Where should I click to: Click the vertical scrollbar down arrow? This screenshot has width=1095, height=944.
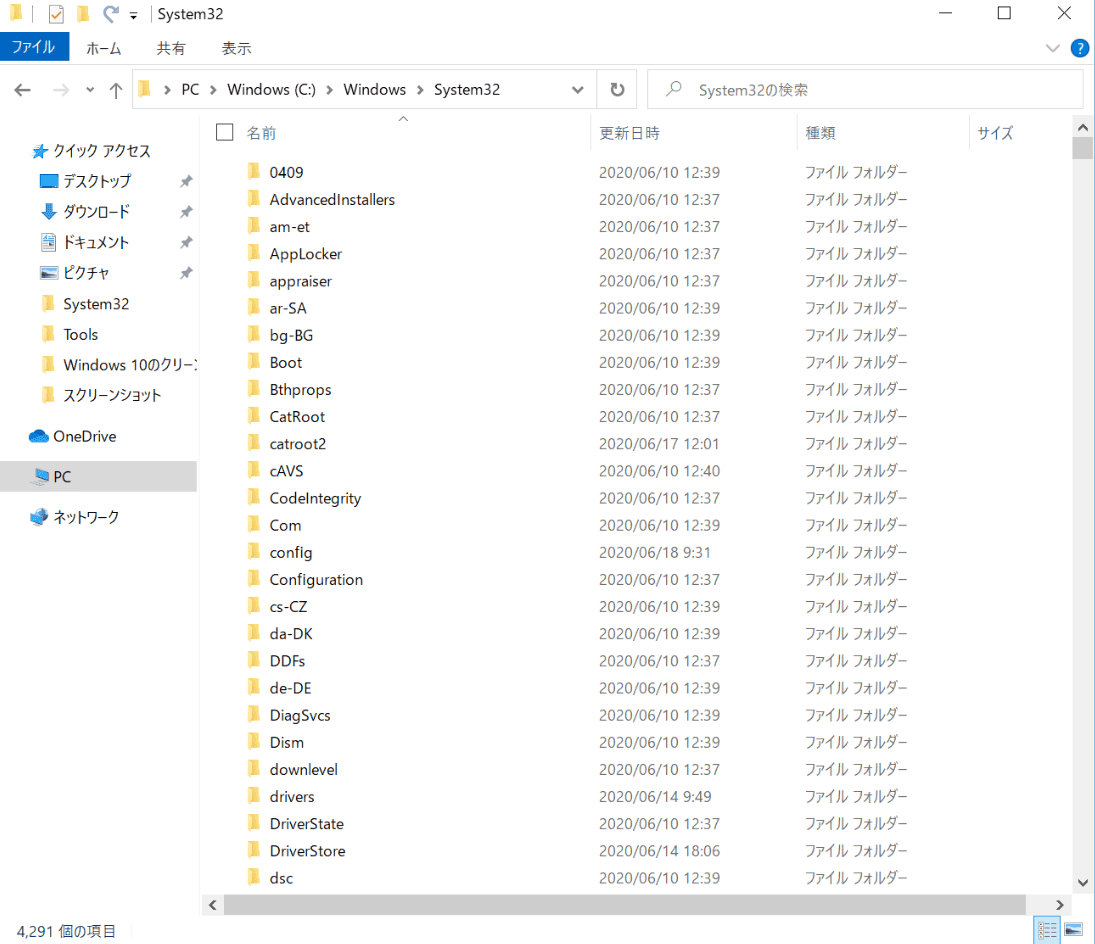coord(1082,882)
